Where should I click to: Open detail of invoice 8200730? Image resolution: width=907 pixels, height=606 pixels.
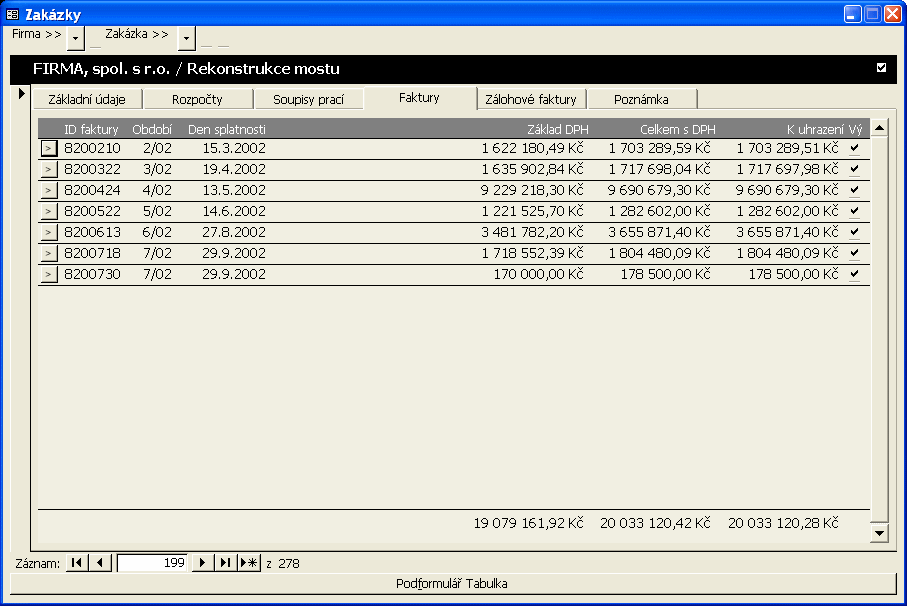49,274
